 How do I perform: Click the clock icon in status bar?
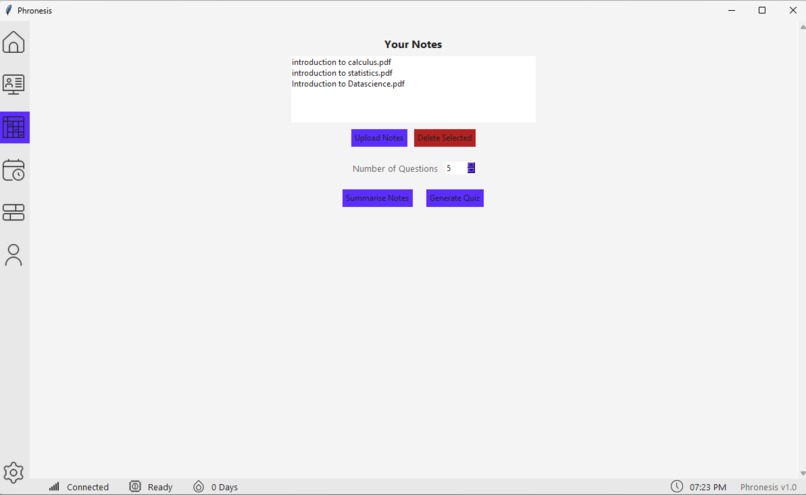point(677,486)
